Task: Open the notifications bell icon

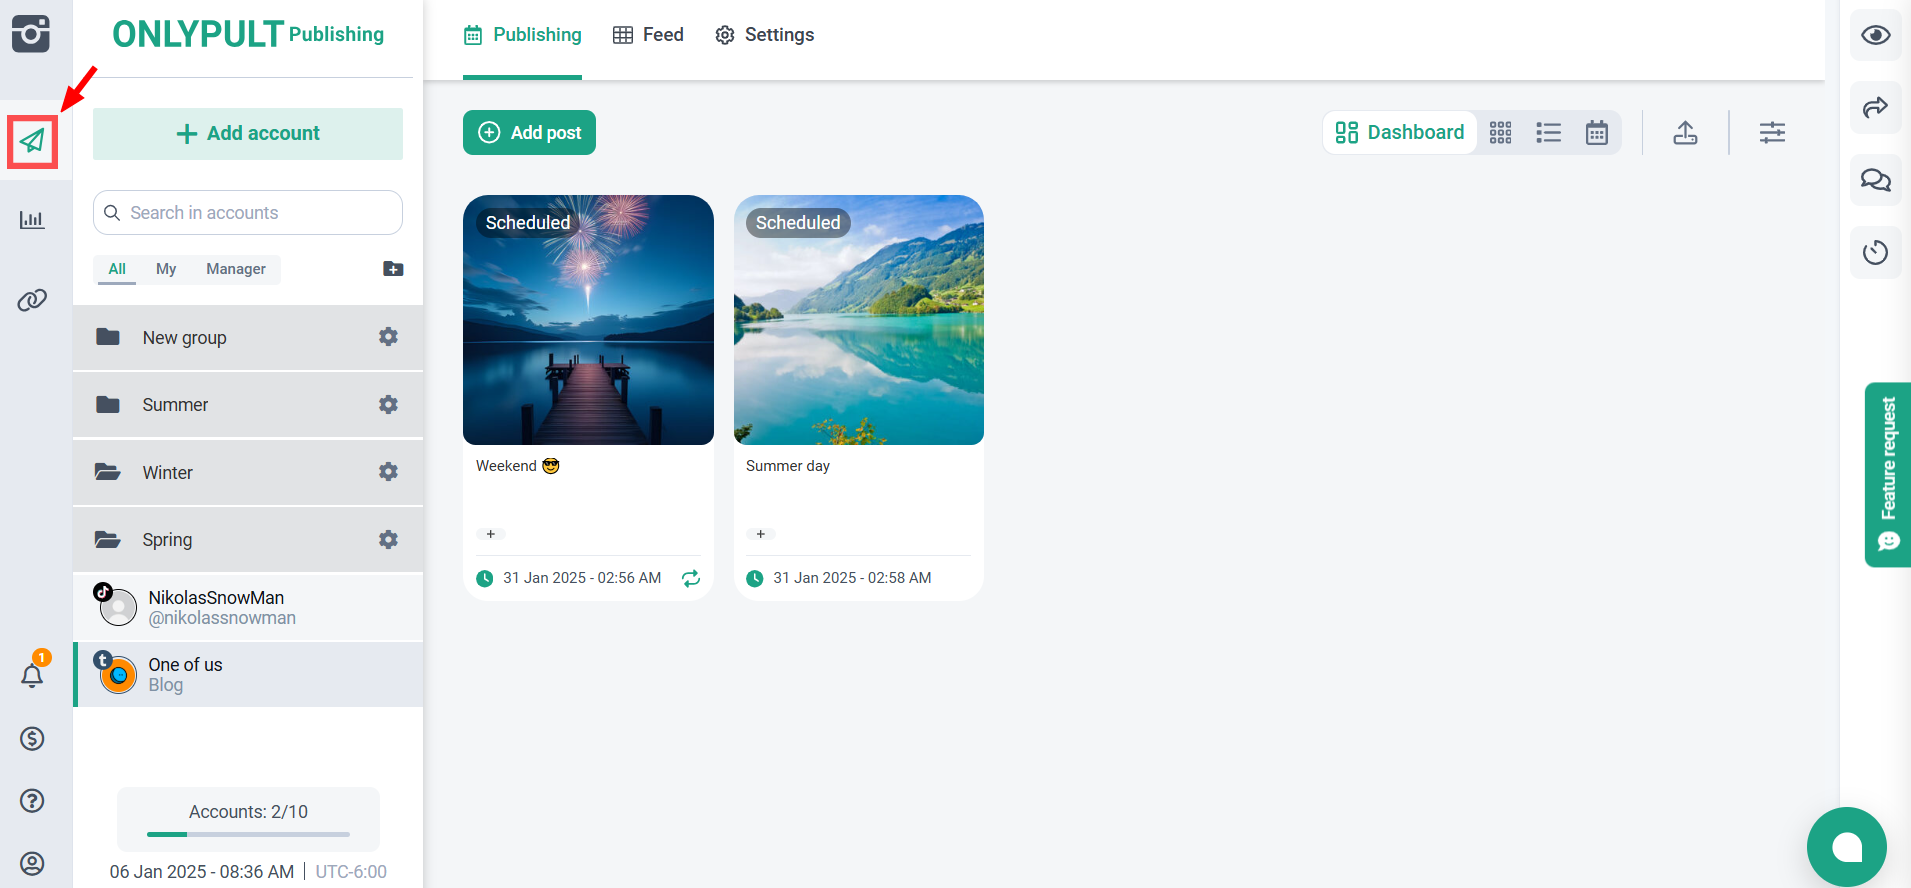Action: pyautogui.click(x=32, y=676)
